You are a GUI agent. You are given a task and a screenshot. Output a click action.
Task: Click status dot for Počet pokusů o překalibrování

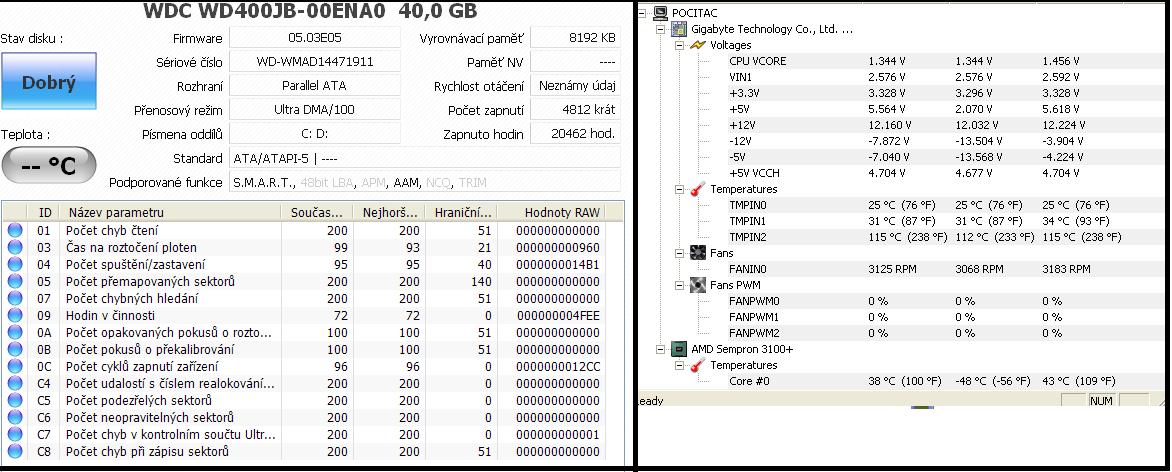tap(15, 349)
